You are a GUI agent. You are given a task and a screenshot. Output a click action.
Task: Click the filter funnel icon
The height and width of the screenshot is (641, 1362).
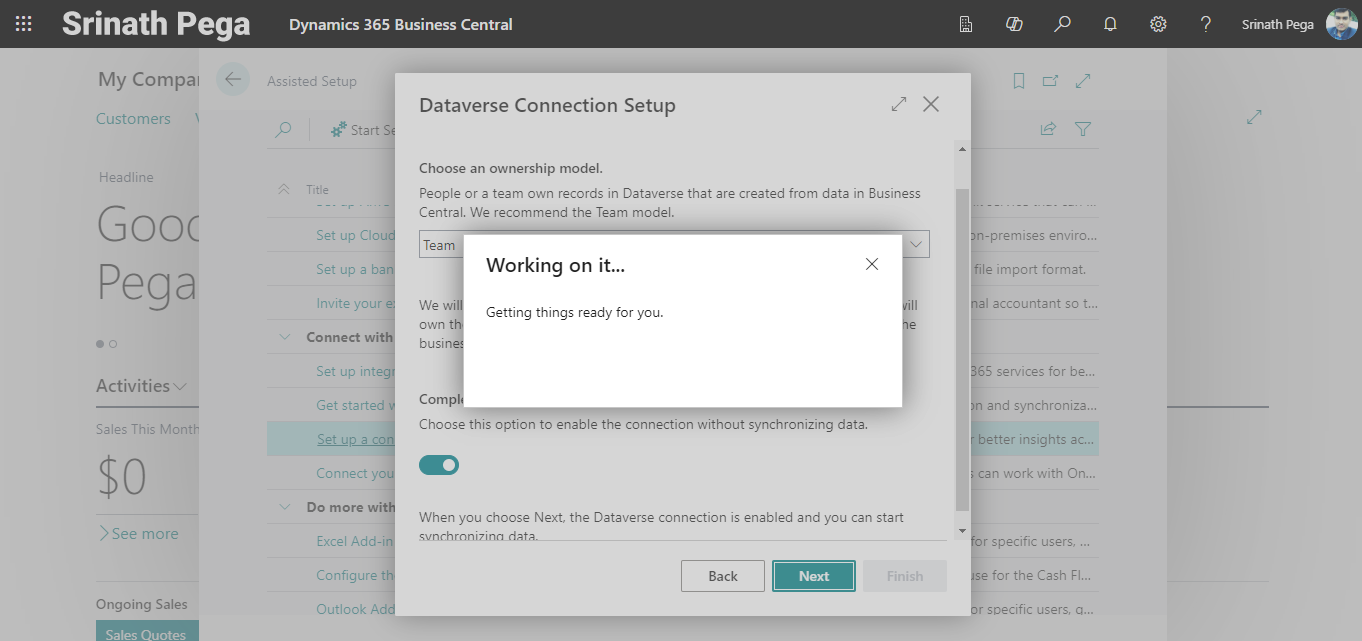tap(1082, 129)
